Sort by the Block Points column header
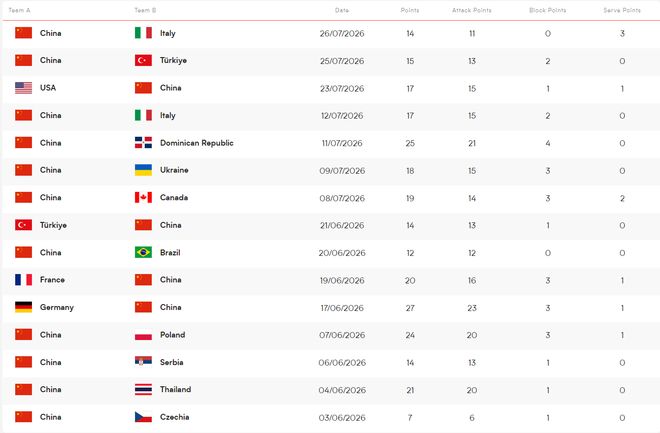660x433 pixels. coord(547,10)
